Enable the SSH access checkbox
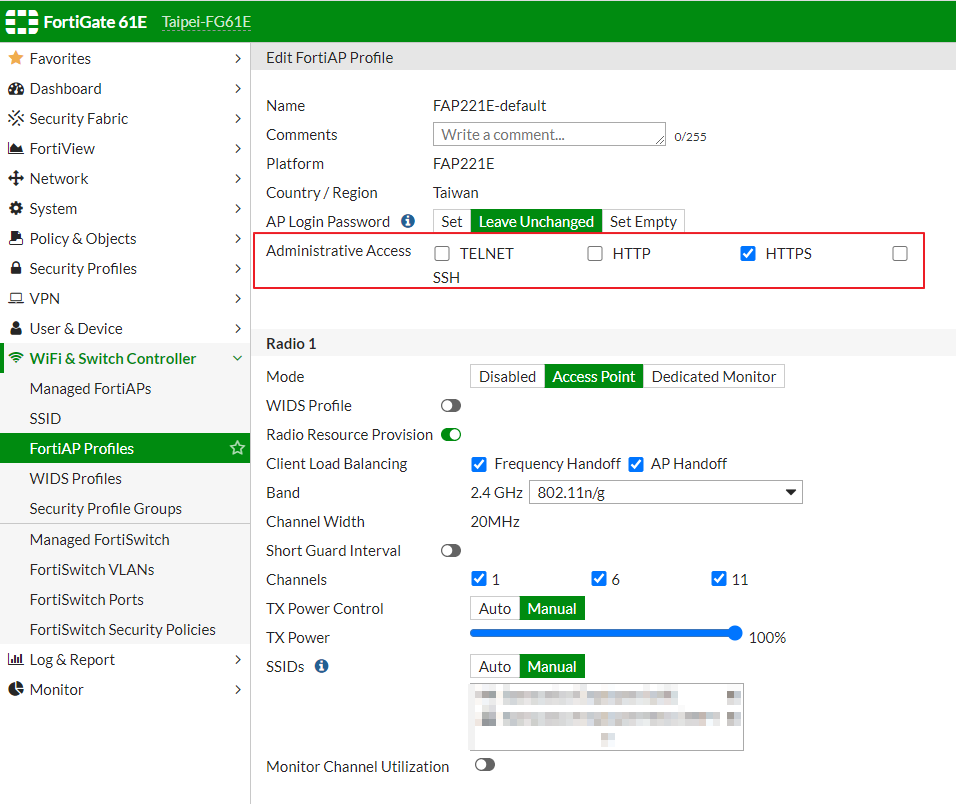Image resolution: width=956 pixels, height=804 pixels. pos(900,254)
